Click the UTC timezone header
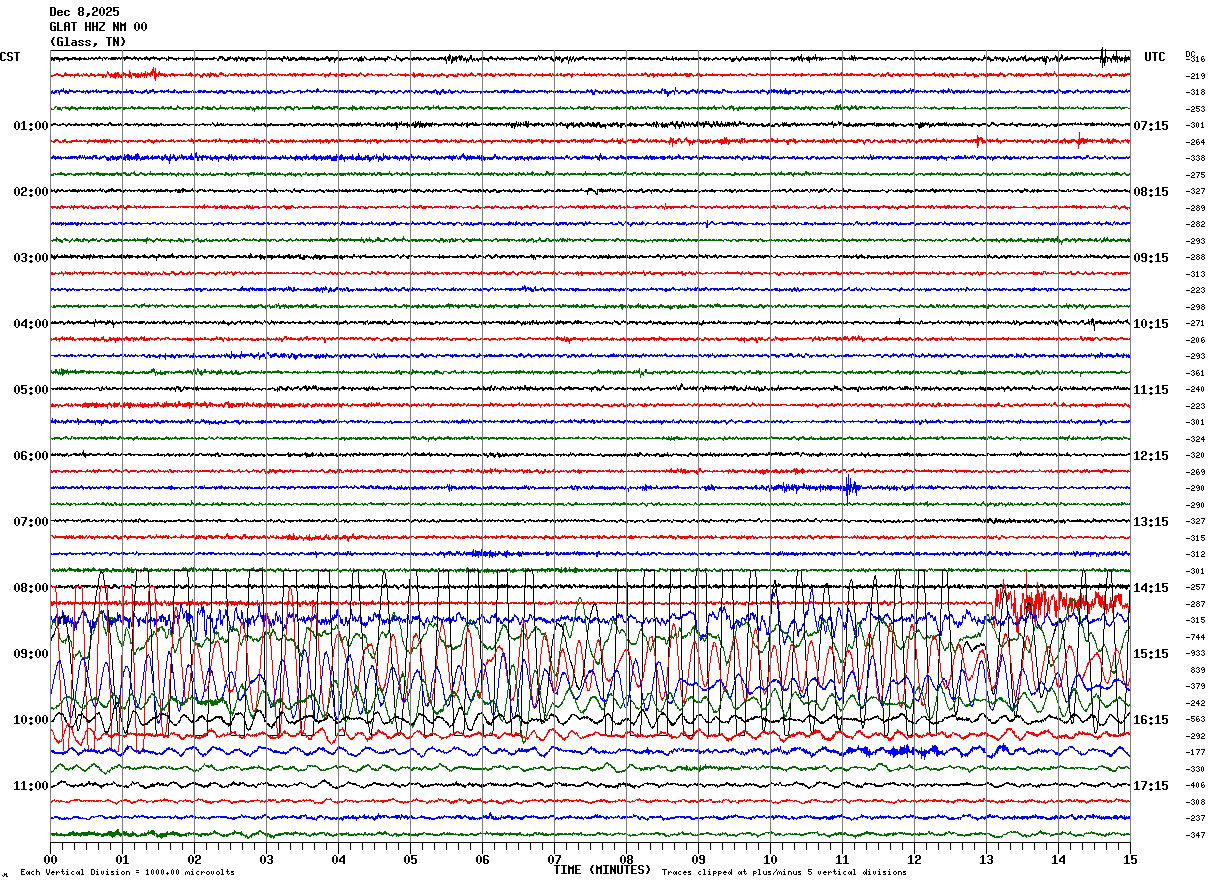The width and height of the screenshot is (1210, 886). 1155,57
